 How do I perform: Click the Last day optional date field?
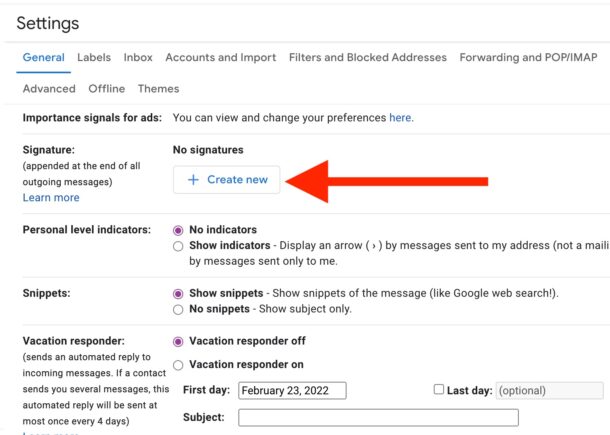coord(549,390)
